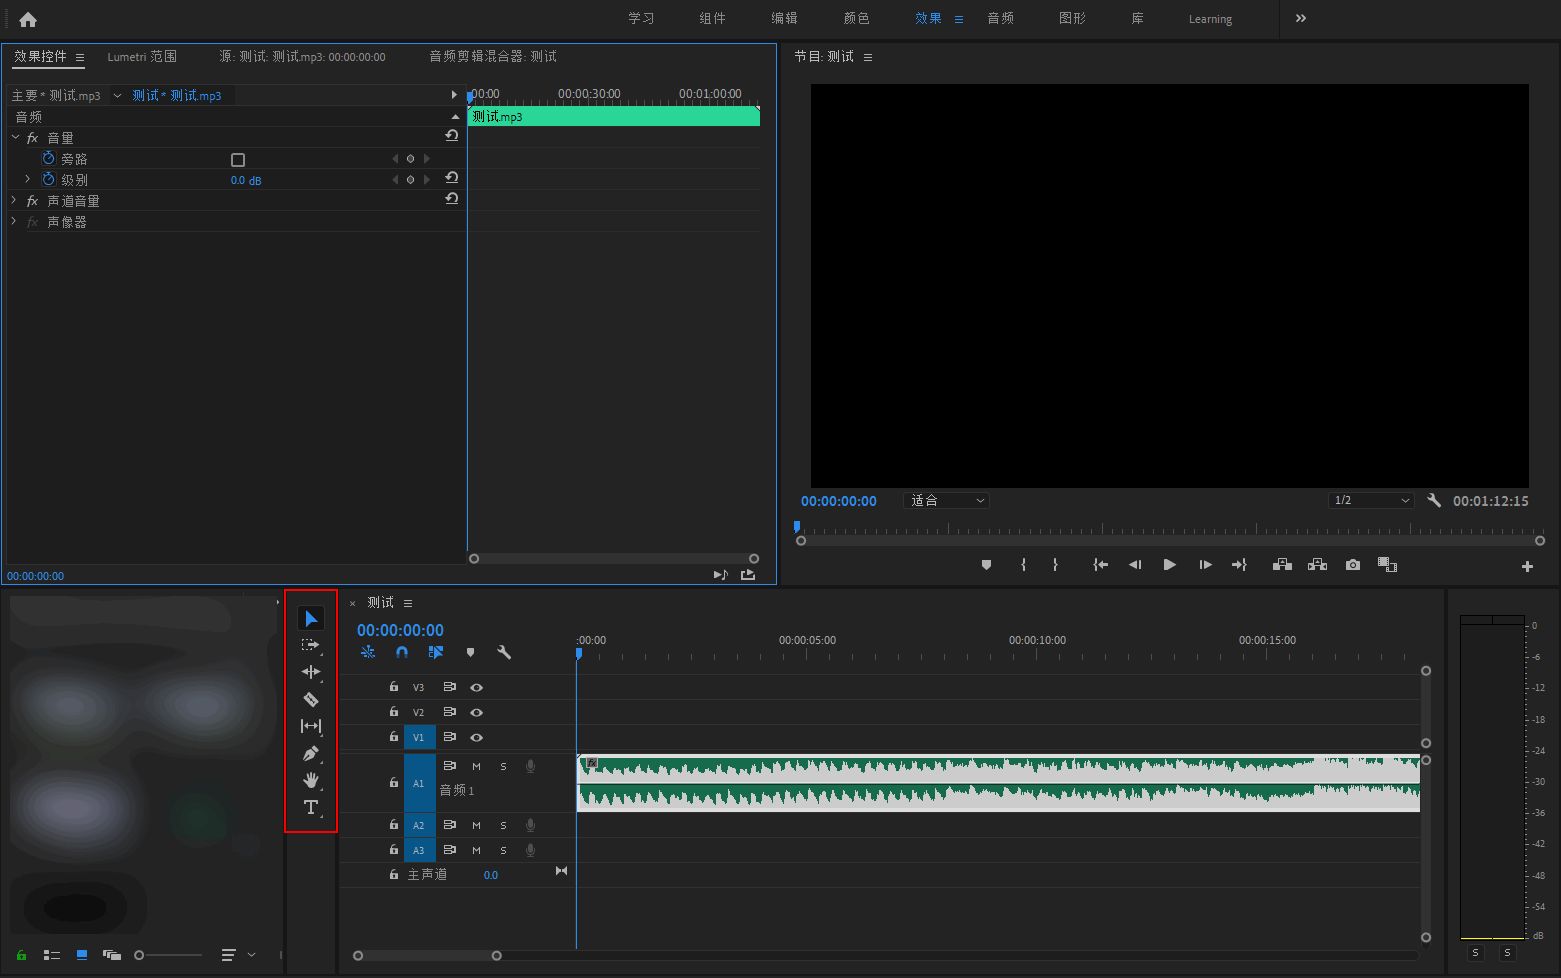Click play audio only in Effect Controls
Viewport: 1561px width, 978px height.
click(720, 575)
